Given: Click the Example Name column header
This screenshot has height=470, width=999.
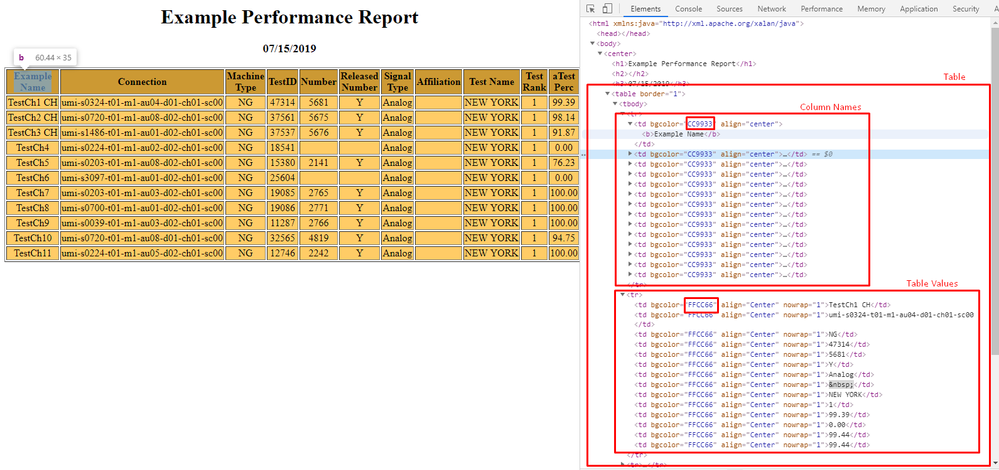Looking at the screenshot, I should (32, 82).
